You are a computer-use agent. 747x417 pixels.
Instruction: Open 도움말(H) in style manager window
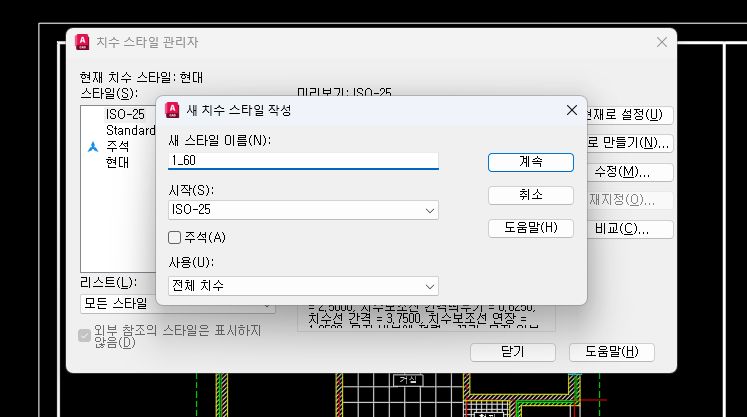coord(612,352)
